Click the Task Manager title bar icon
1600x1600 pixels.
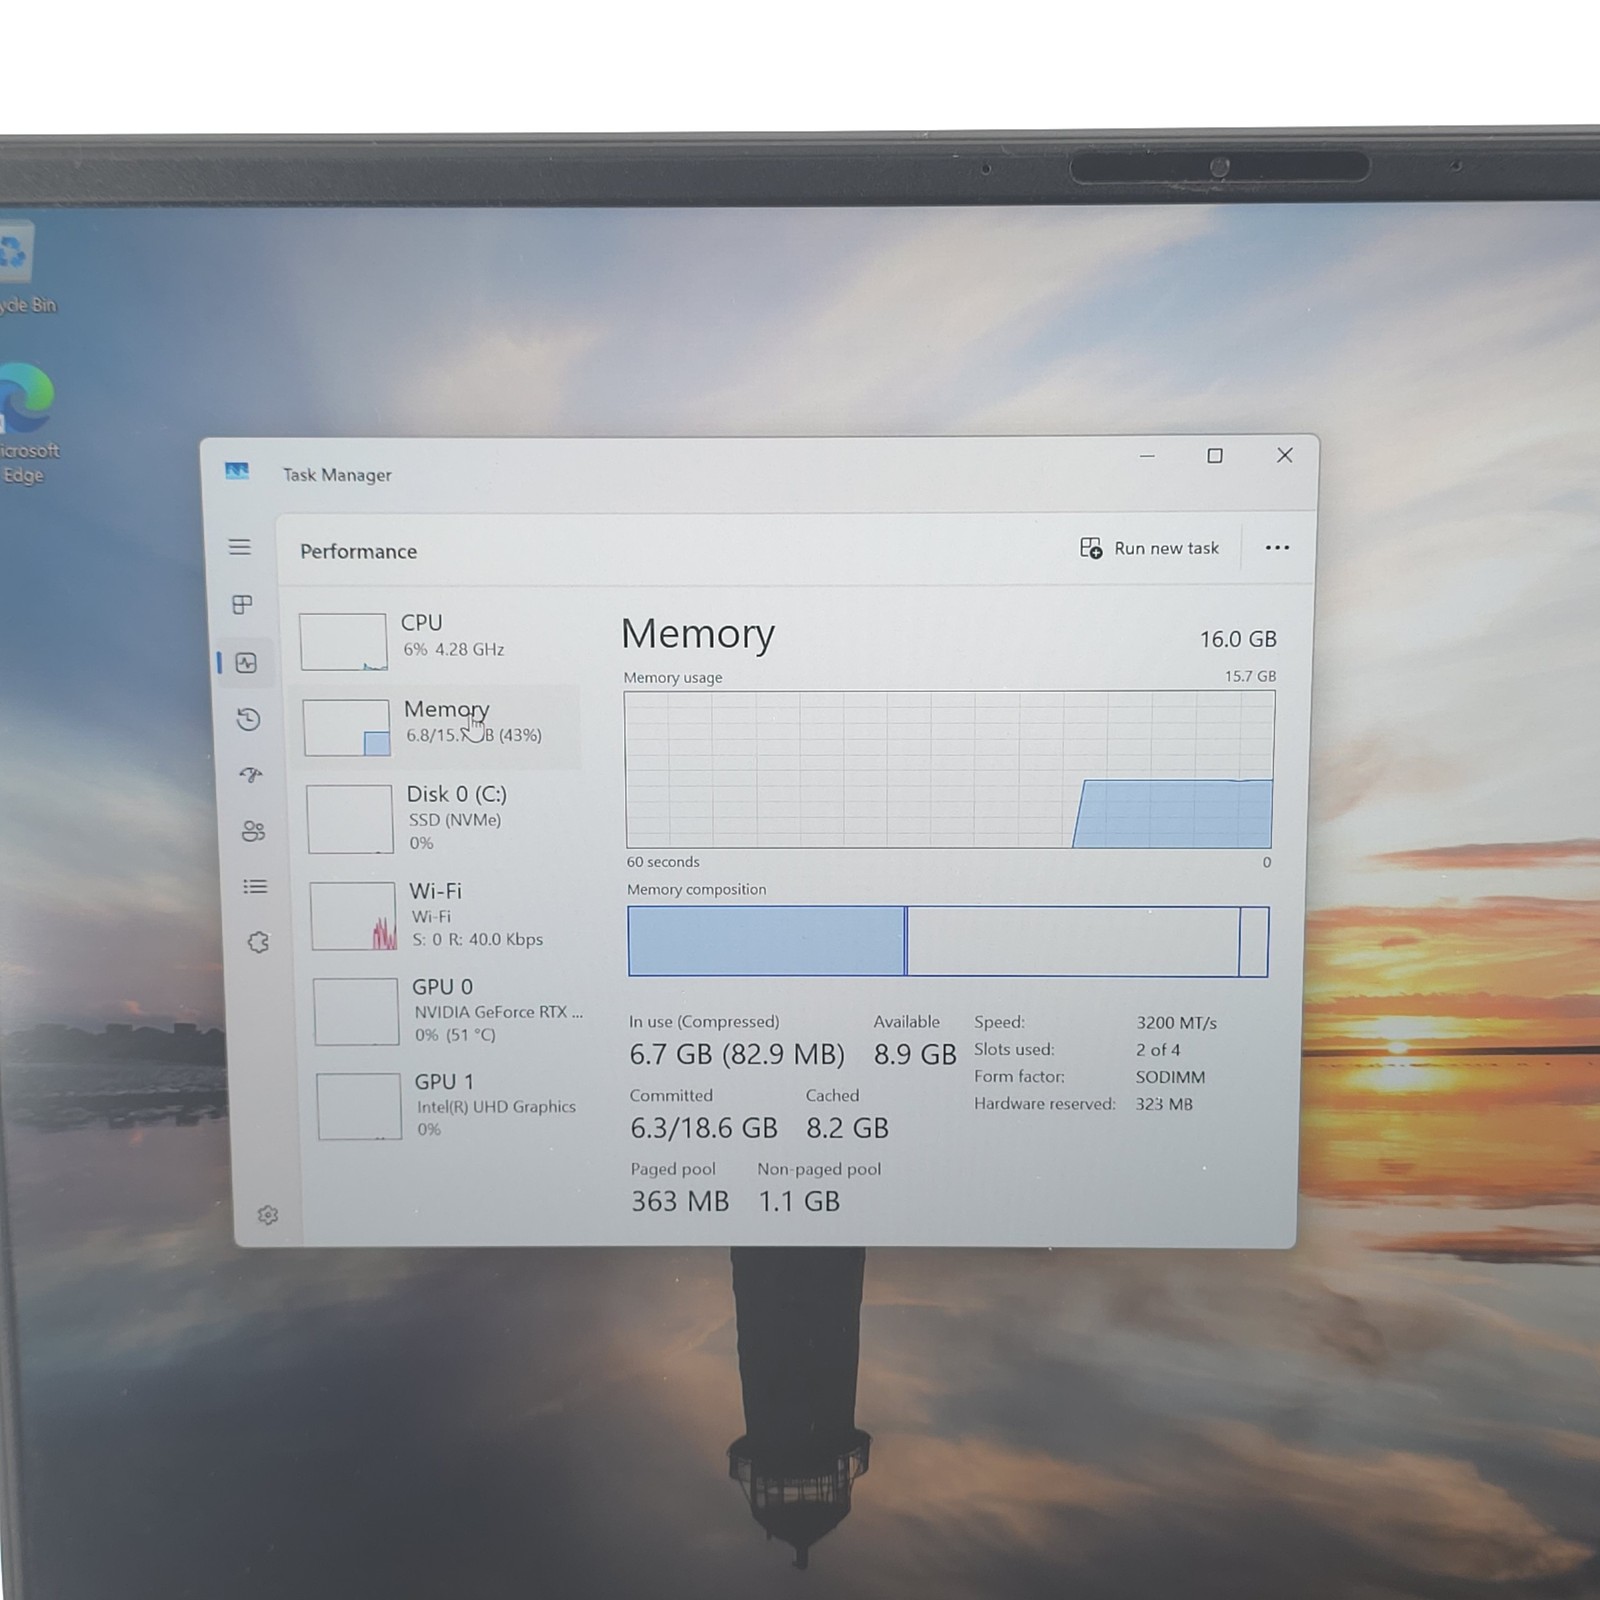coord(237,471)
